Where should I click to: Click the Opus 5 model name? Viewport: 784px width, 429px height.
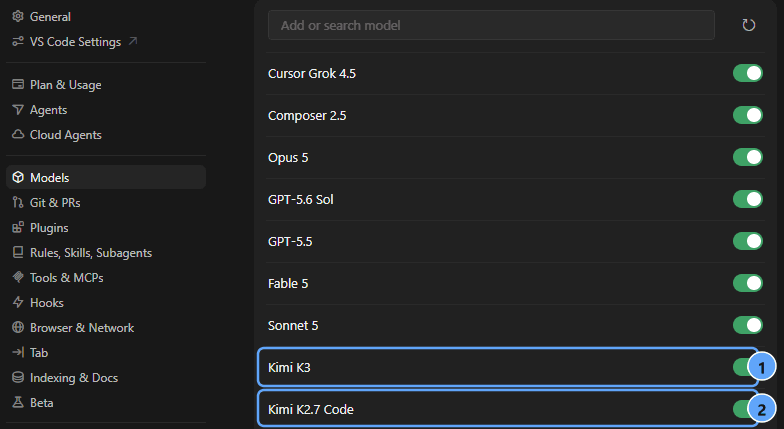point(288,158)
